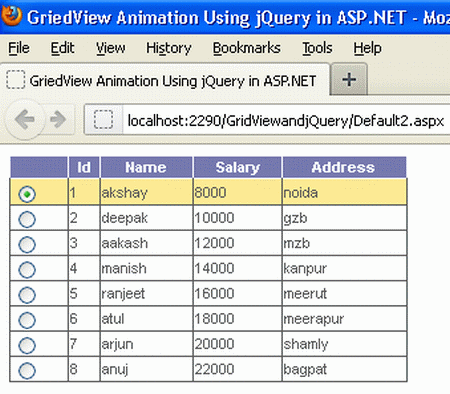
Task: Open the Edit menu
Action: click(62, 48)
